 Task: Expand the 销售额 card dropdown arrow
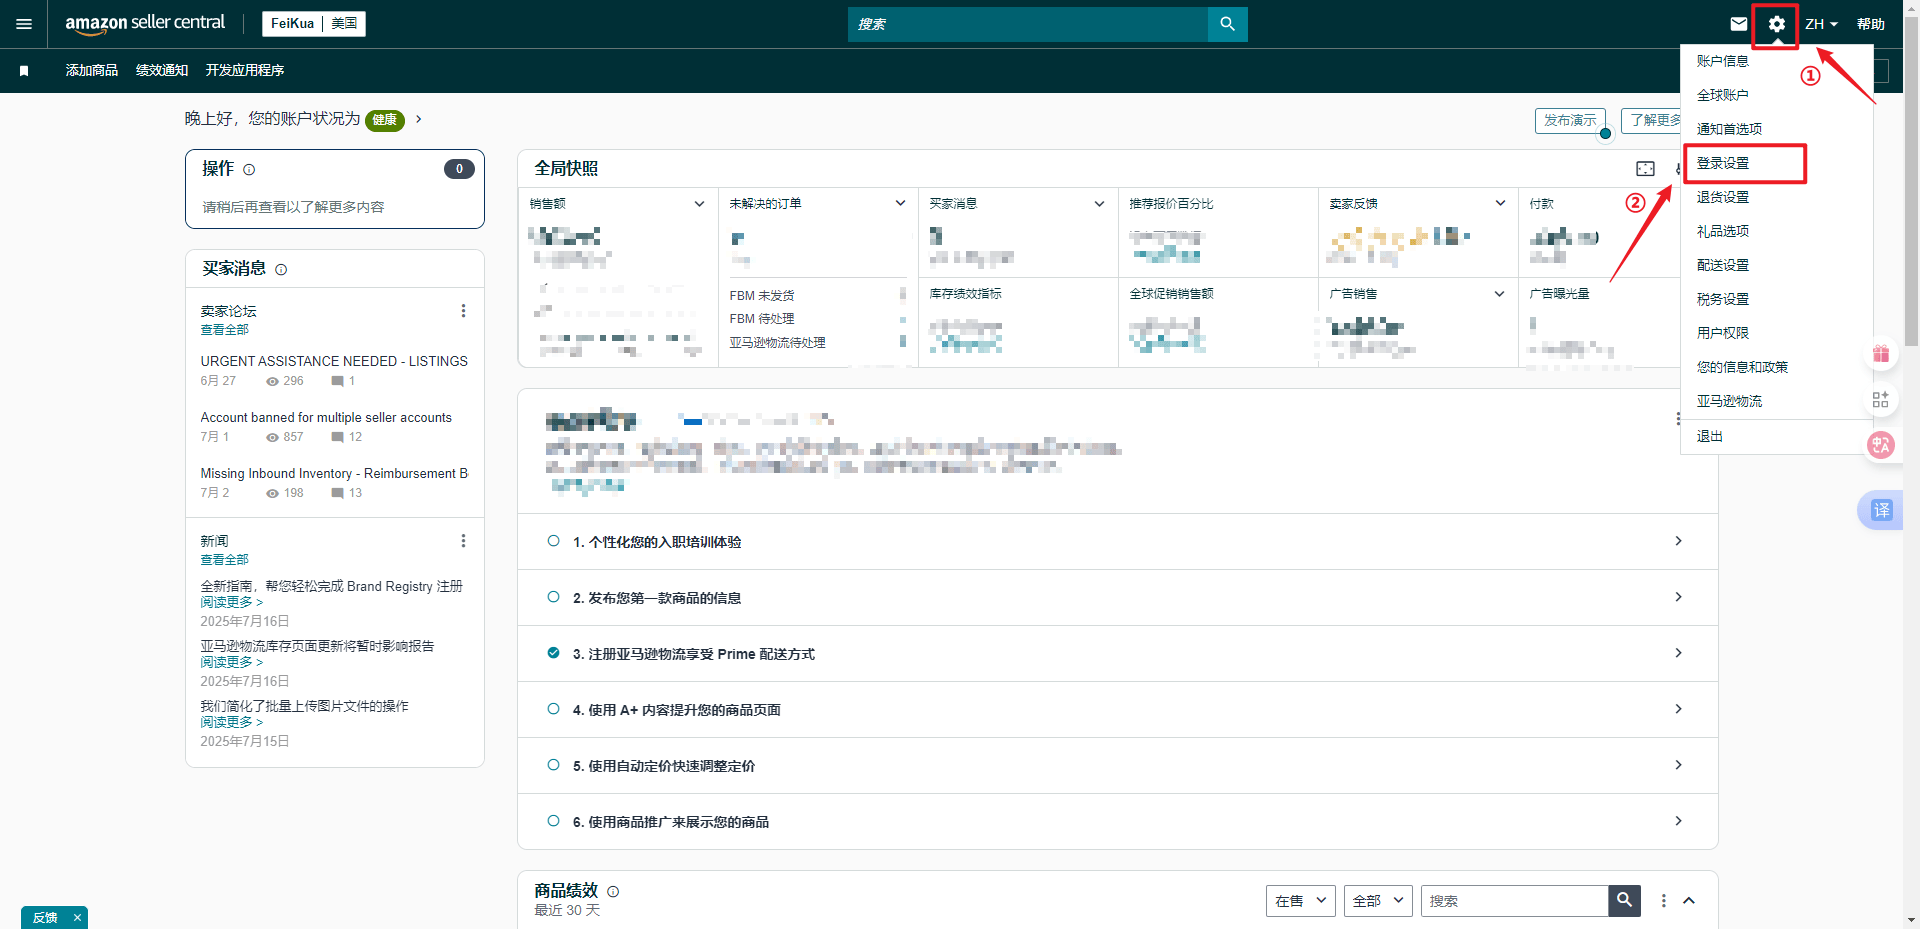click(699, 204)
